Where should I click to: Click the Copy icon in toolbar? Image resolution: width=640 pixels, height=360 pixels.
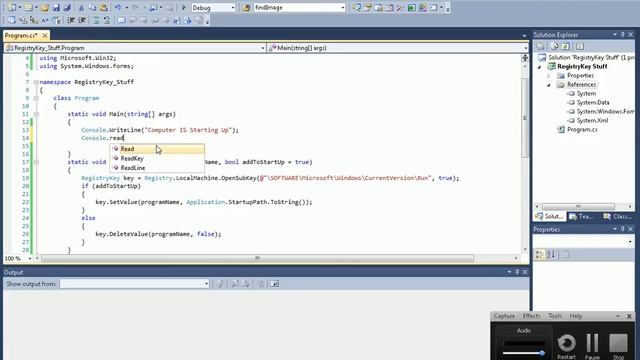[x=92, y=7]
